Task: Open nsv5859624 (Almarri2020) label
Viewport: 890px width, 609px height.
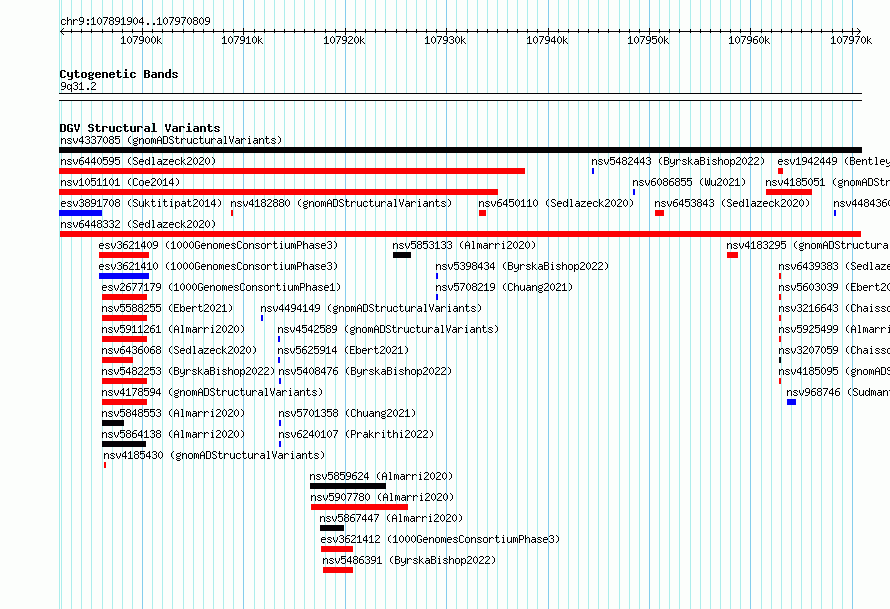Action: (x=381, y=476)
